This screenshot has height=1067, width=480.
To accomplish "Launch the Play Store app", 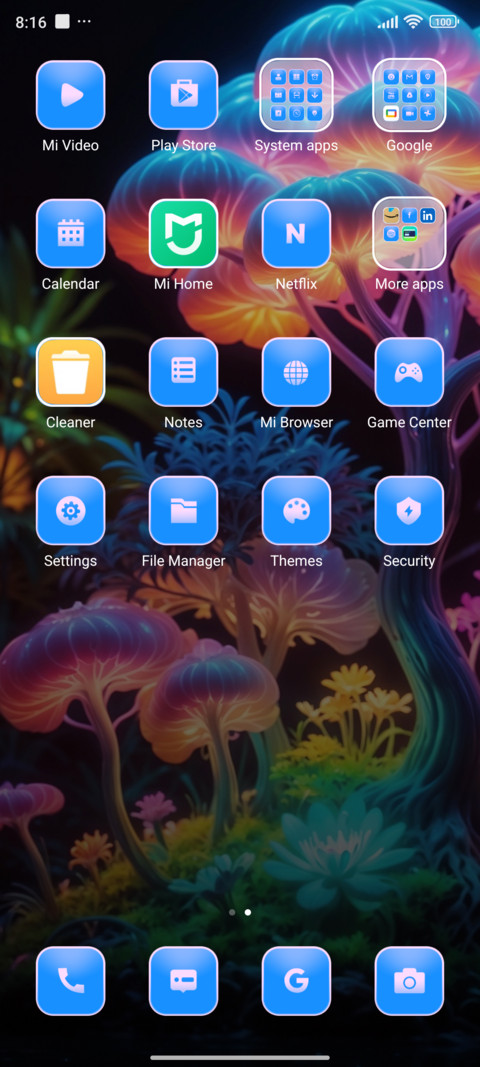I will pyautogui.click(x=183, y=95).
